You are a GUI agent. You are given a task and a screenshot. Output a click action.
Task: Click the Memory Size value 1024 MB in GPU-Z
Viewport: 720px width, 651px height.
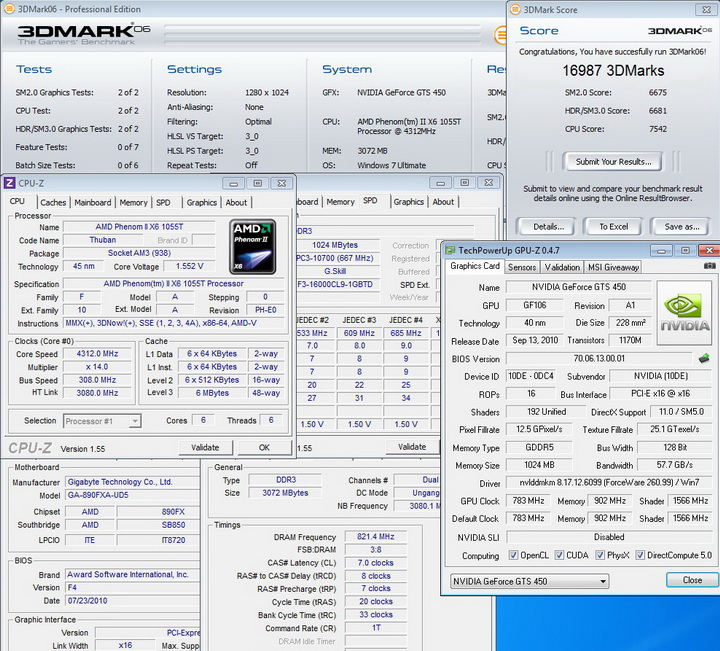click(x=539, y=465)
